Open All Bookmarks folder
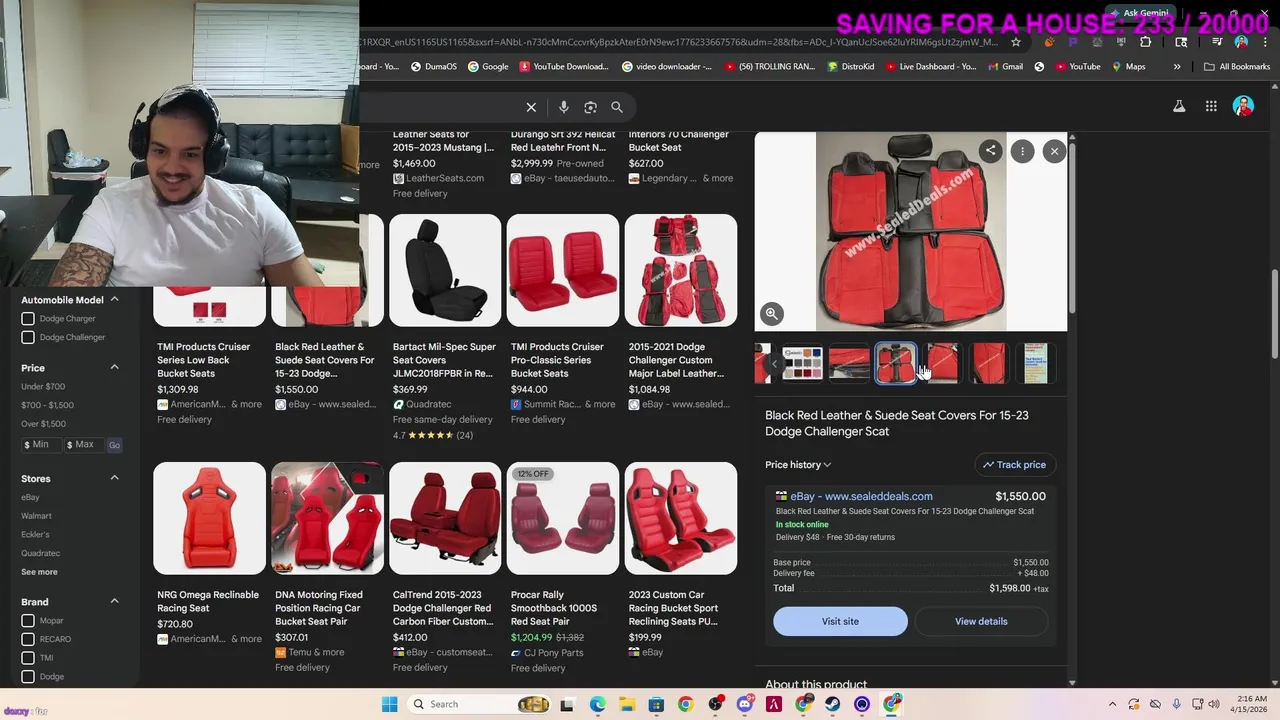Image resolution: width=1280 pixels, height=720 pixels. coord(1237,67)
